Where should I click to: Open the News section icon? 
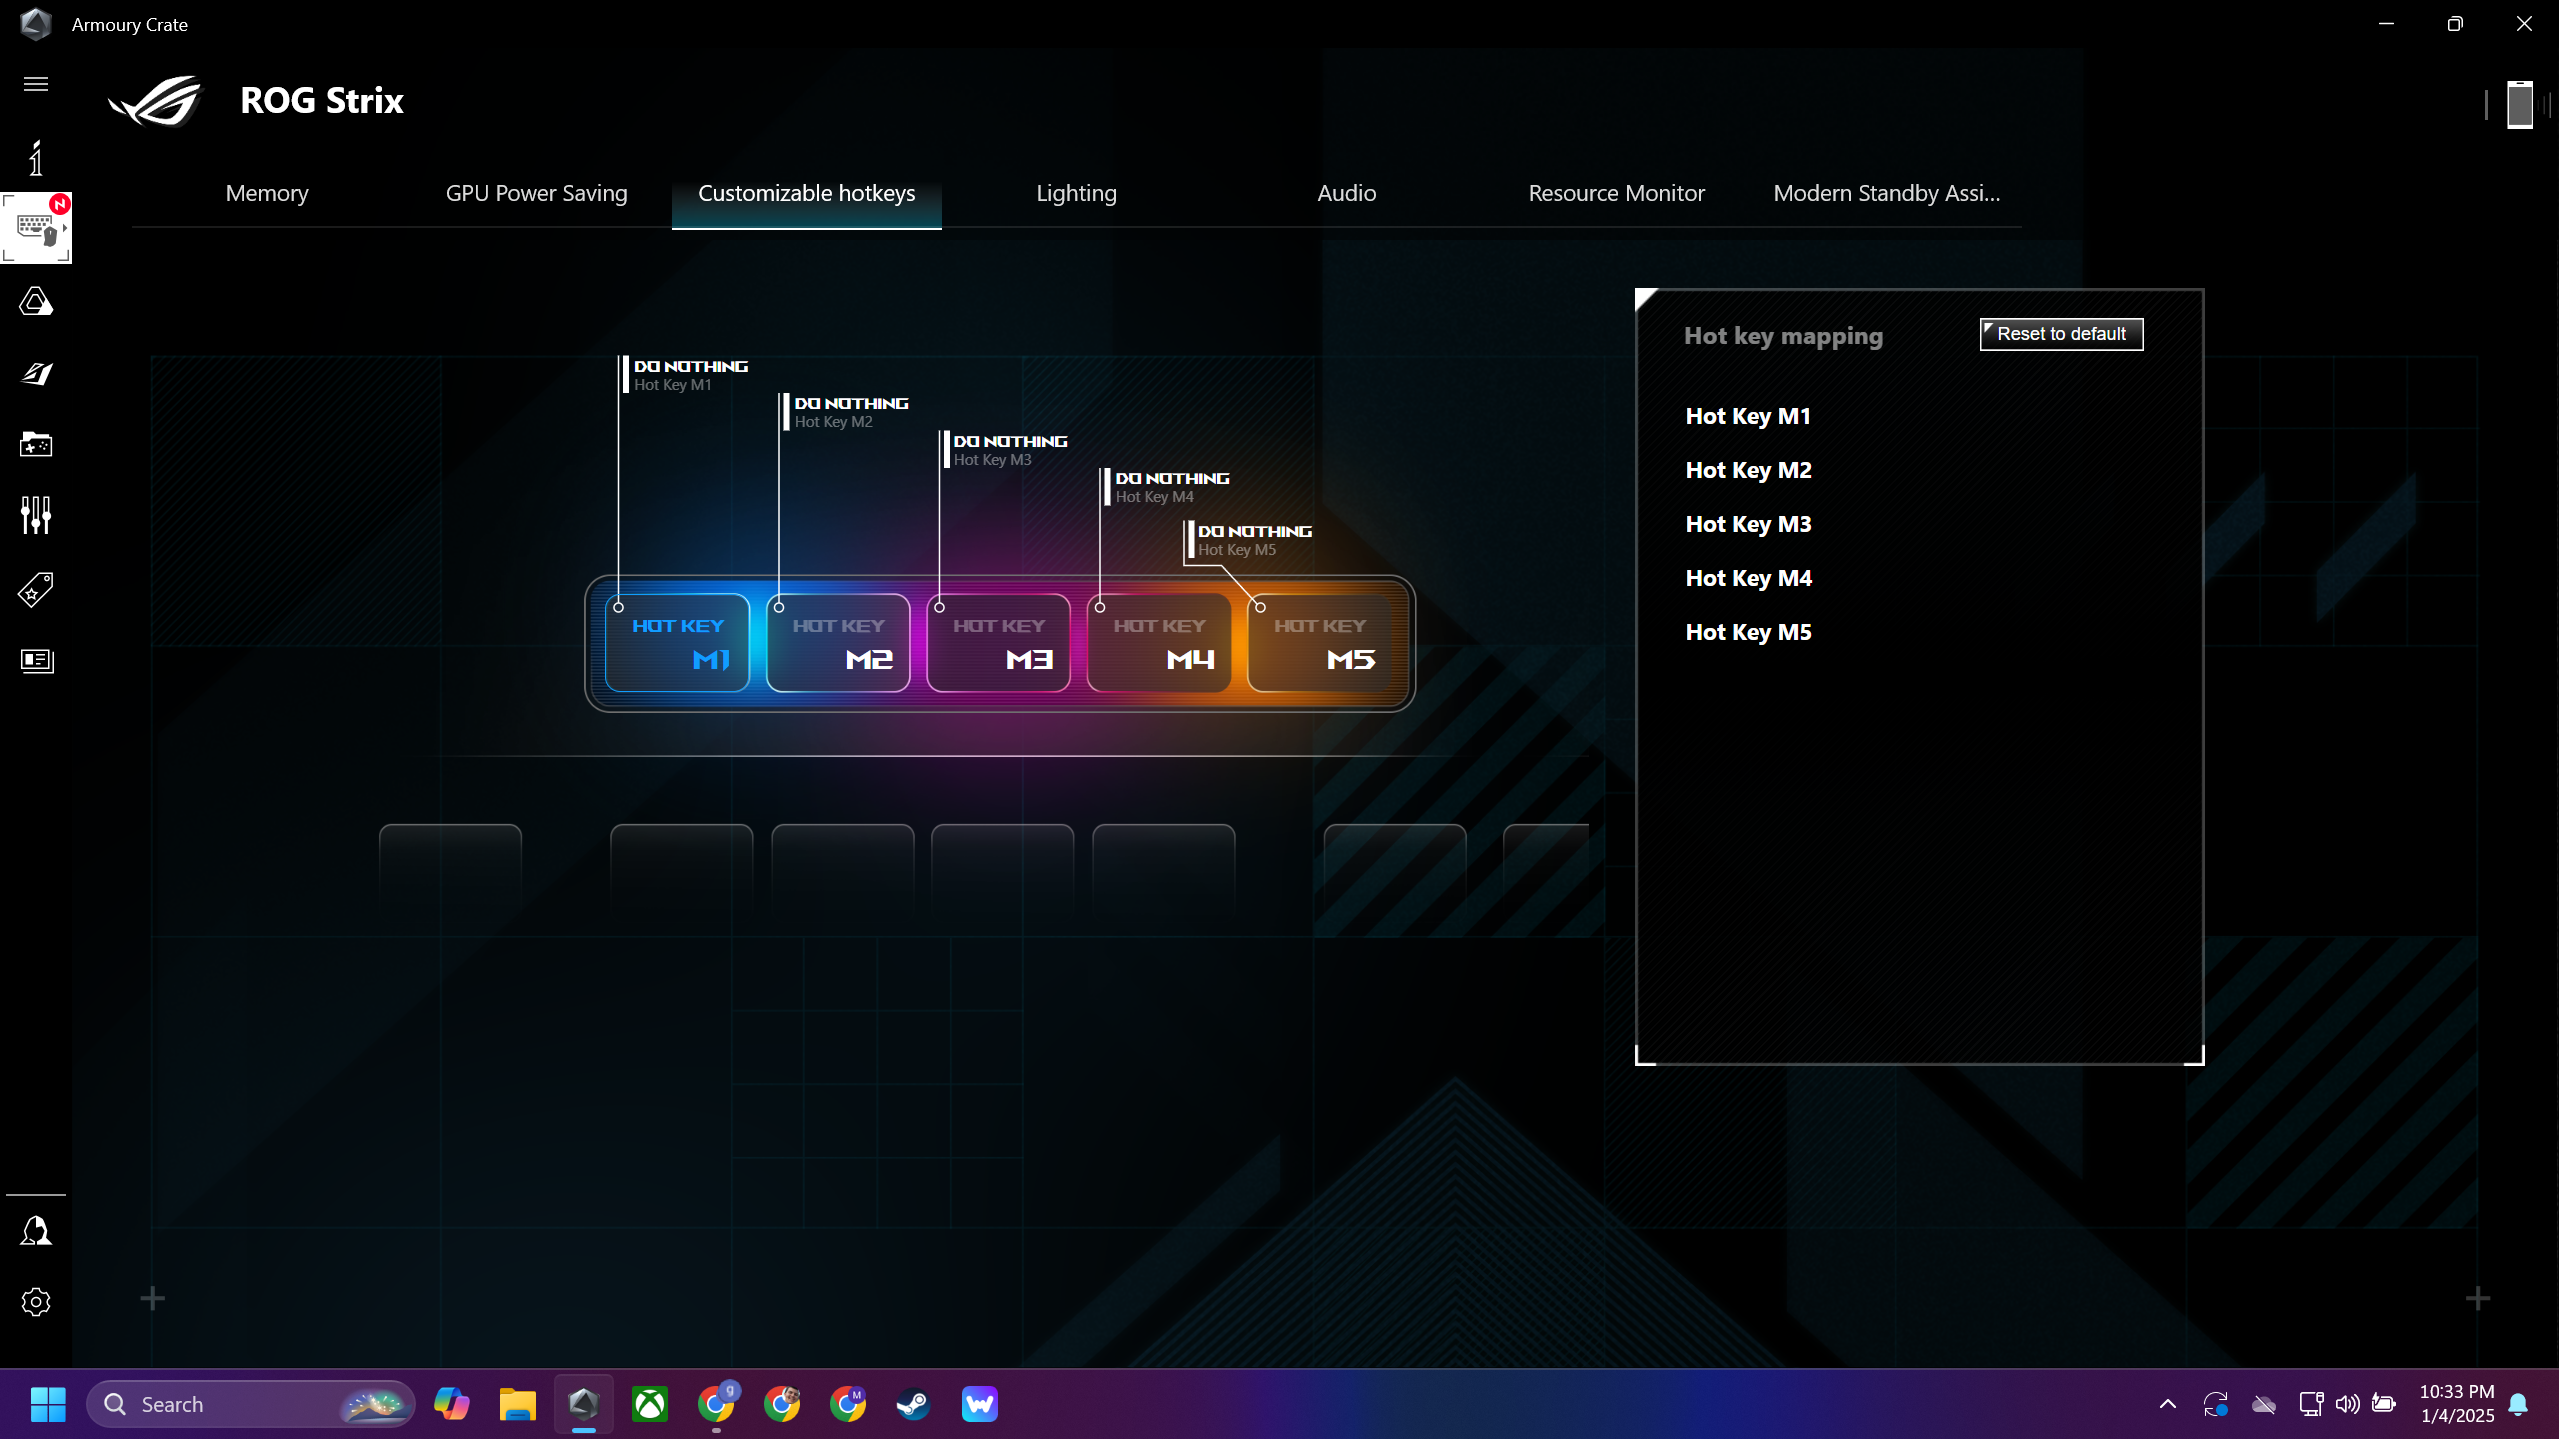35,661
